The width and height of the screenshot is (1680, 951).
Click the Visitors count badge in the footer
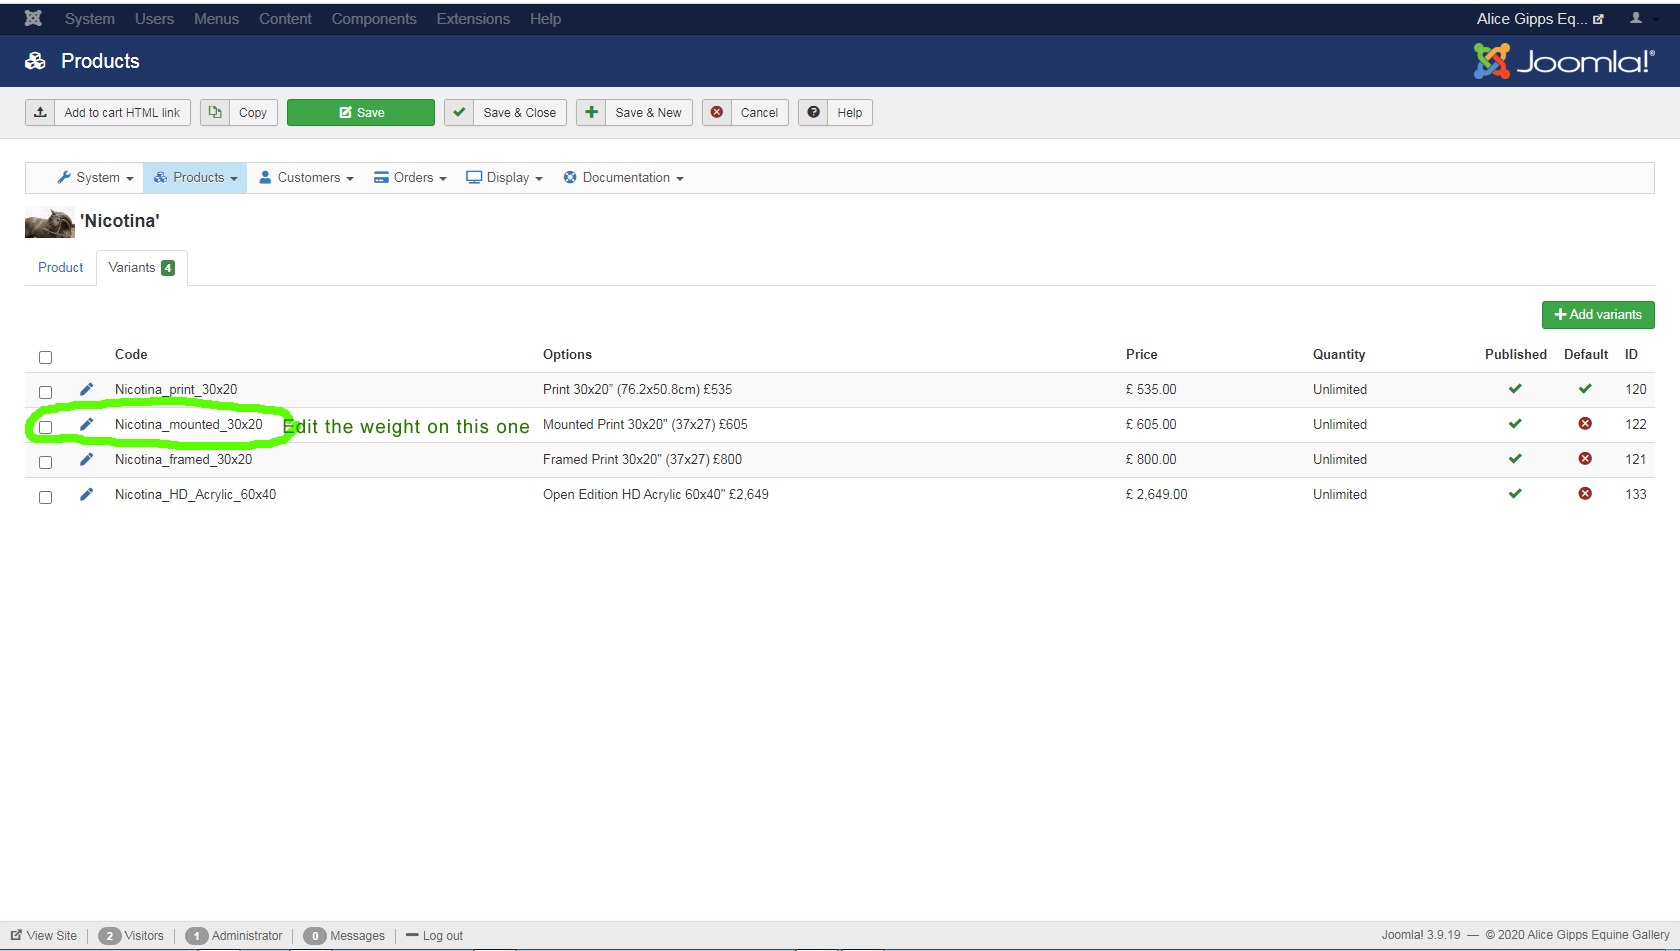coord(110,936)
